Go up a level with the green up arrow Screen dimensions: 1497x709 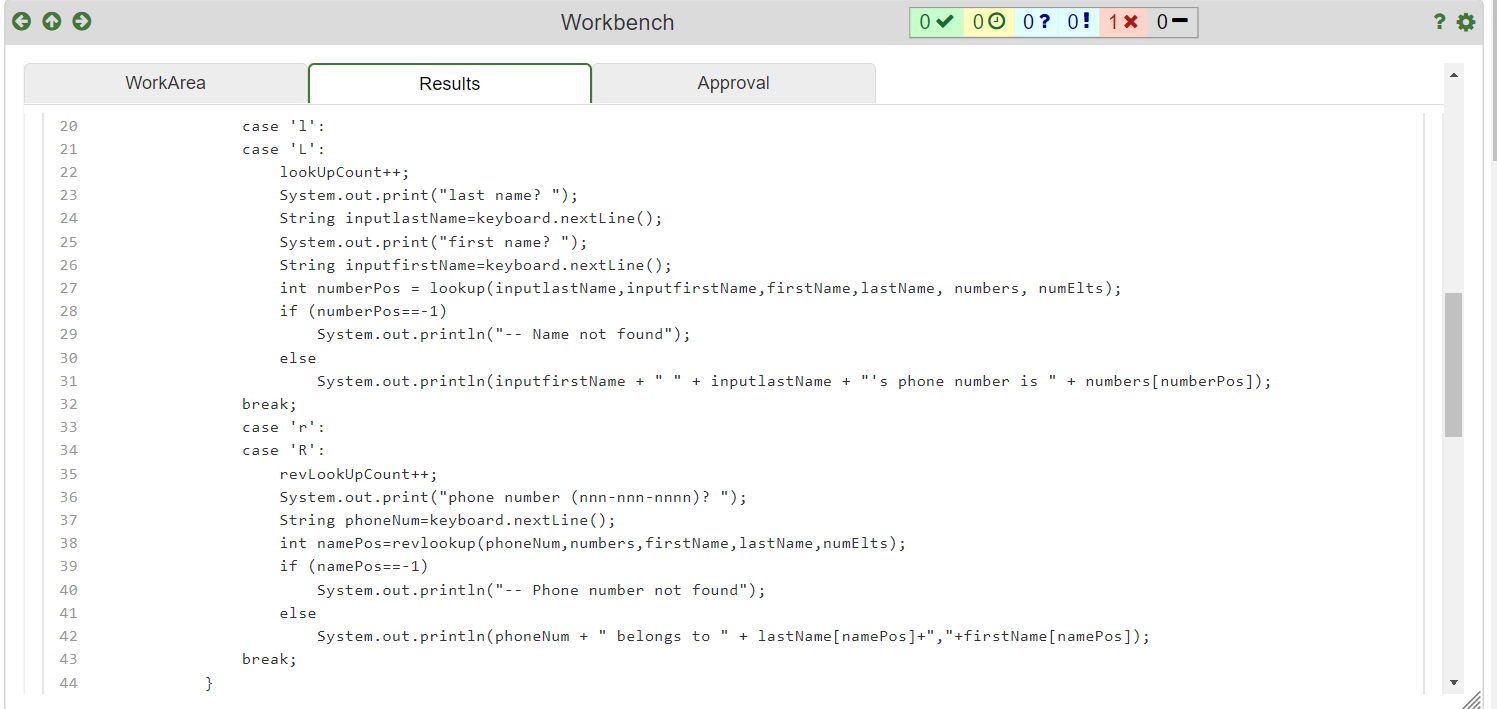(51, 21)
